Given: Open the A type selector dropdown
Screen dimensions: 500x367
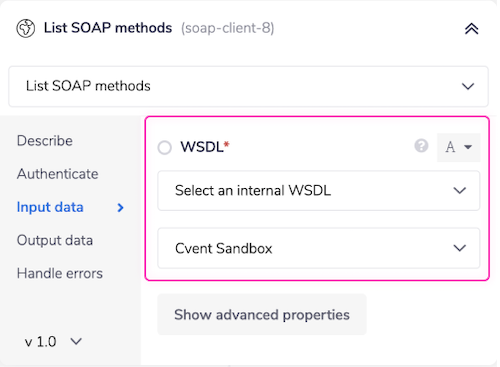Looking at the screenshot, I should pos(459,147).
